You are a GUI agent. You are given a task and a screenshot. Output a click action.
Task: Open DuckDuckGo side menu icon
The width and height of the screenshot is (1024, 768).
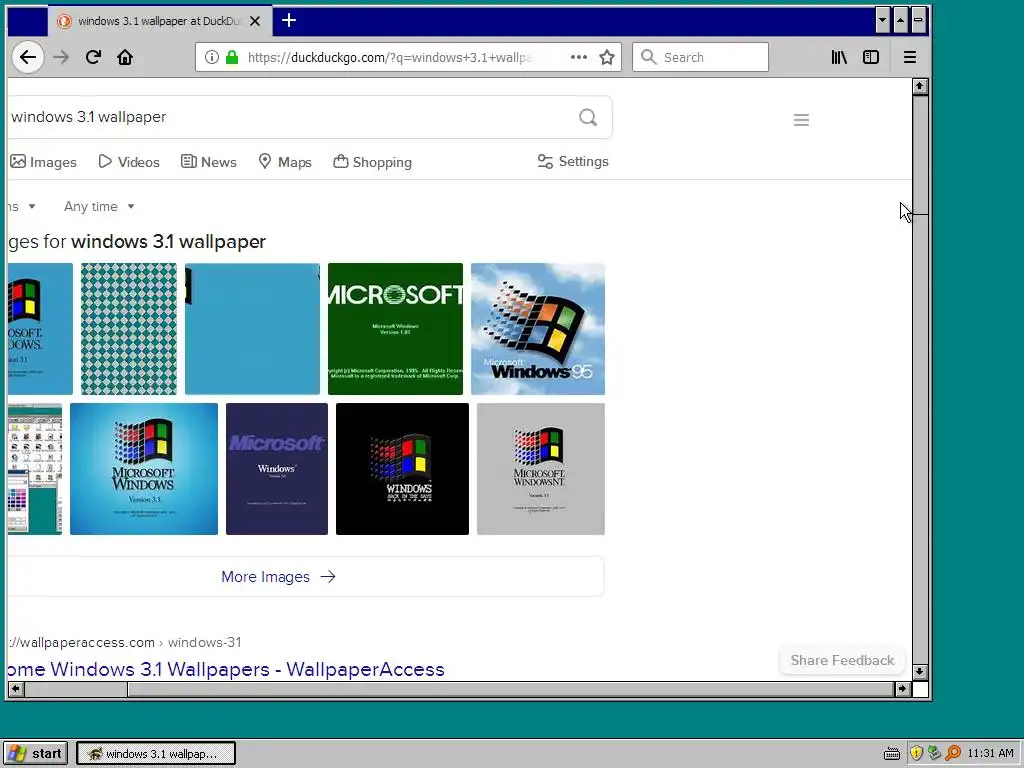[x=801, y=120]
